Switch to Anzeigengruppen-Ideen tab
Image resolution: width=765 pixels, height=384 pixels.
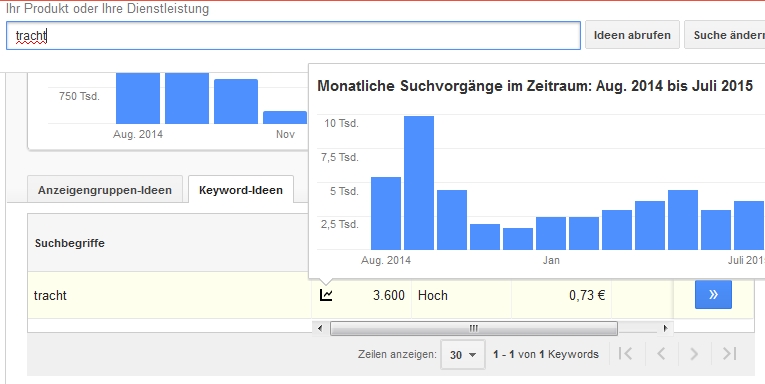[x=105, y=190]
